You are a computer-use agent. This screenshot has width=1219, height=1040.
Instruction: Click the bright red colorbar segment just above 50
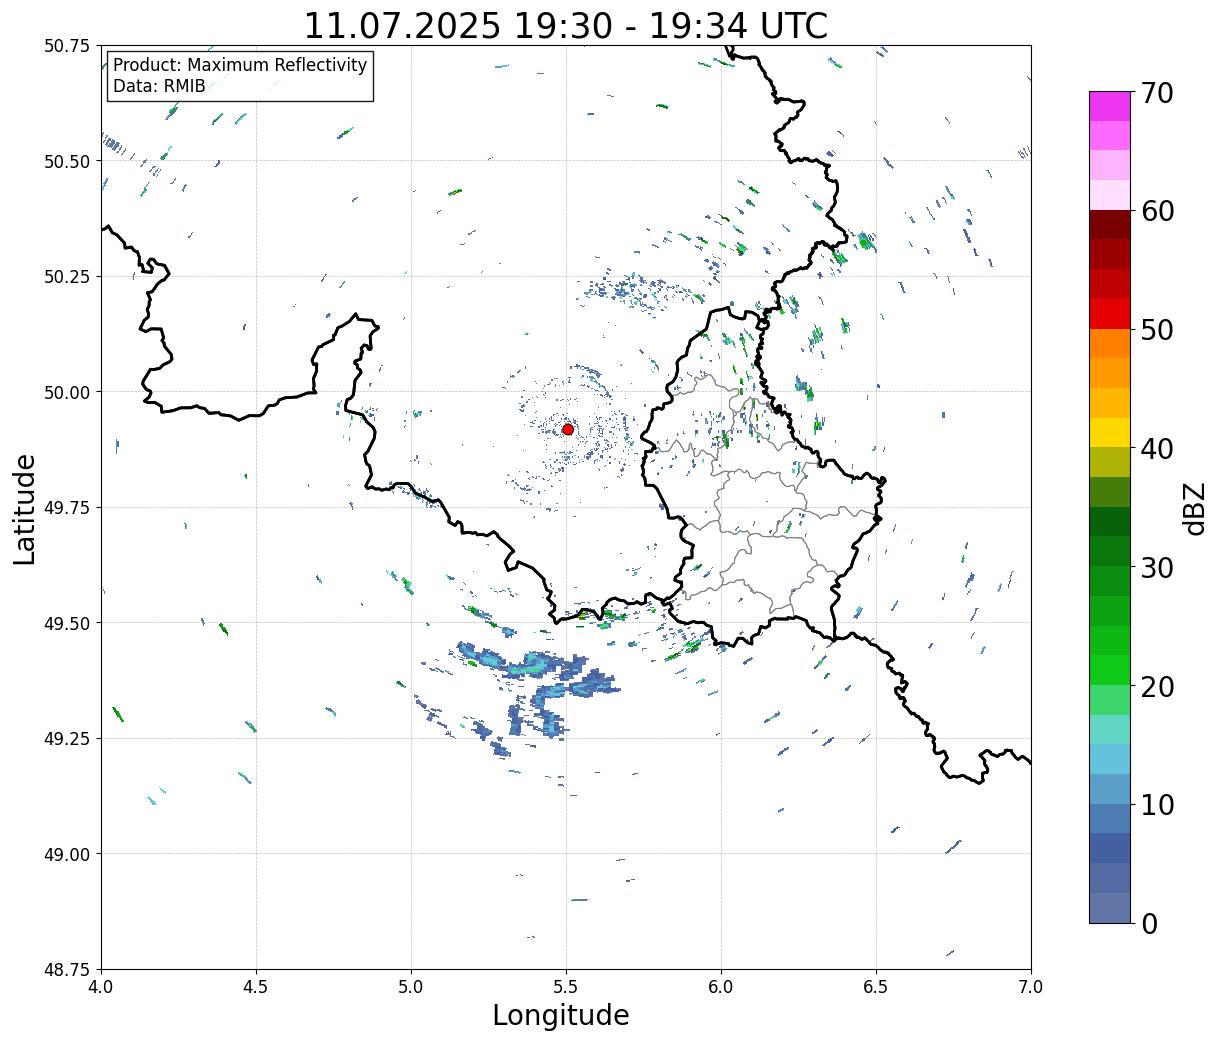[x=1110, y=314]
